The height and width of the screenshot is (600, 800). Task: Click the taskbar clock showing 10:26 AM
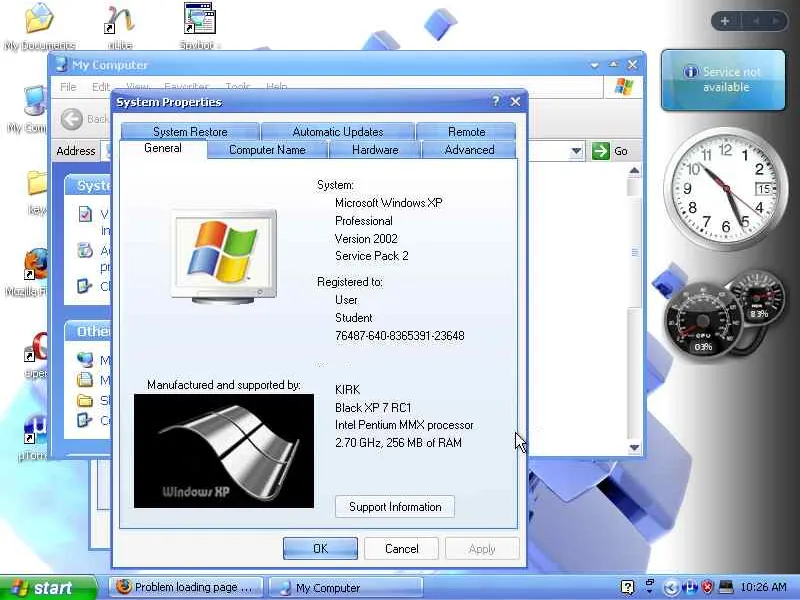[x=763, y=587]
